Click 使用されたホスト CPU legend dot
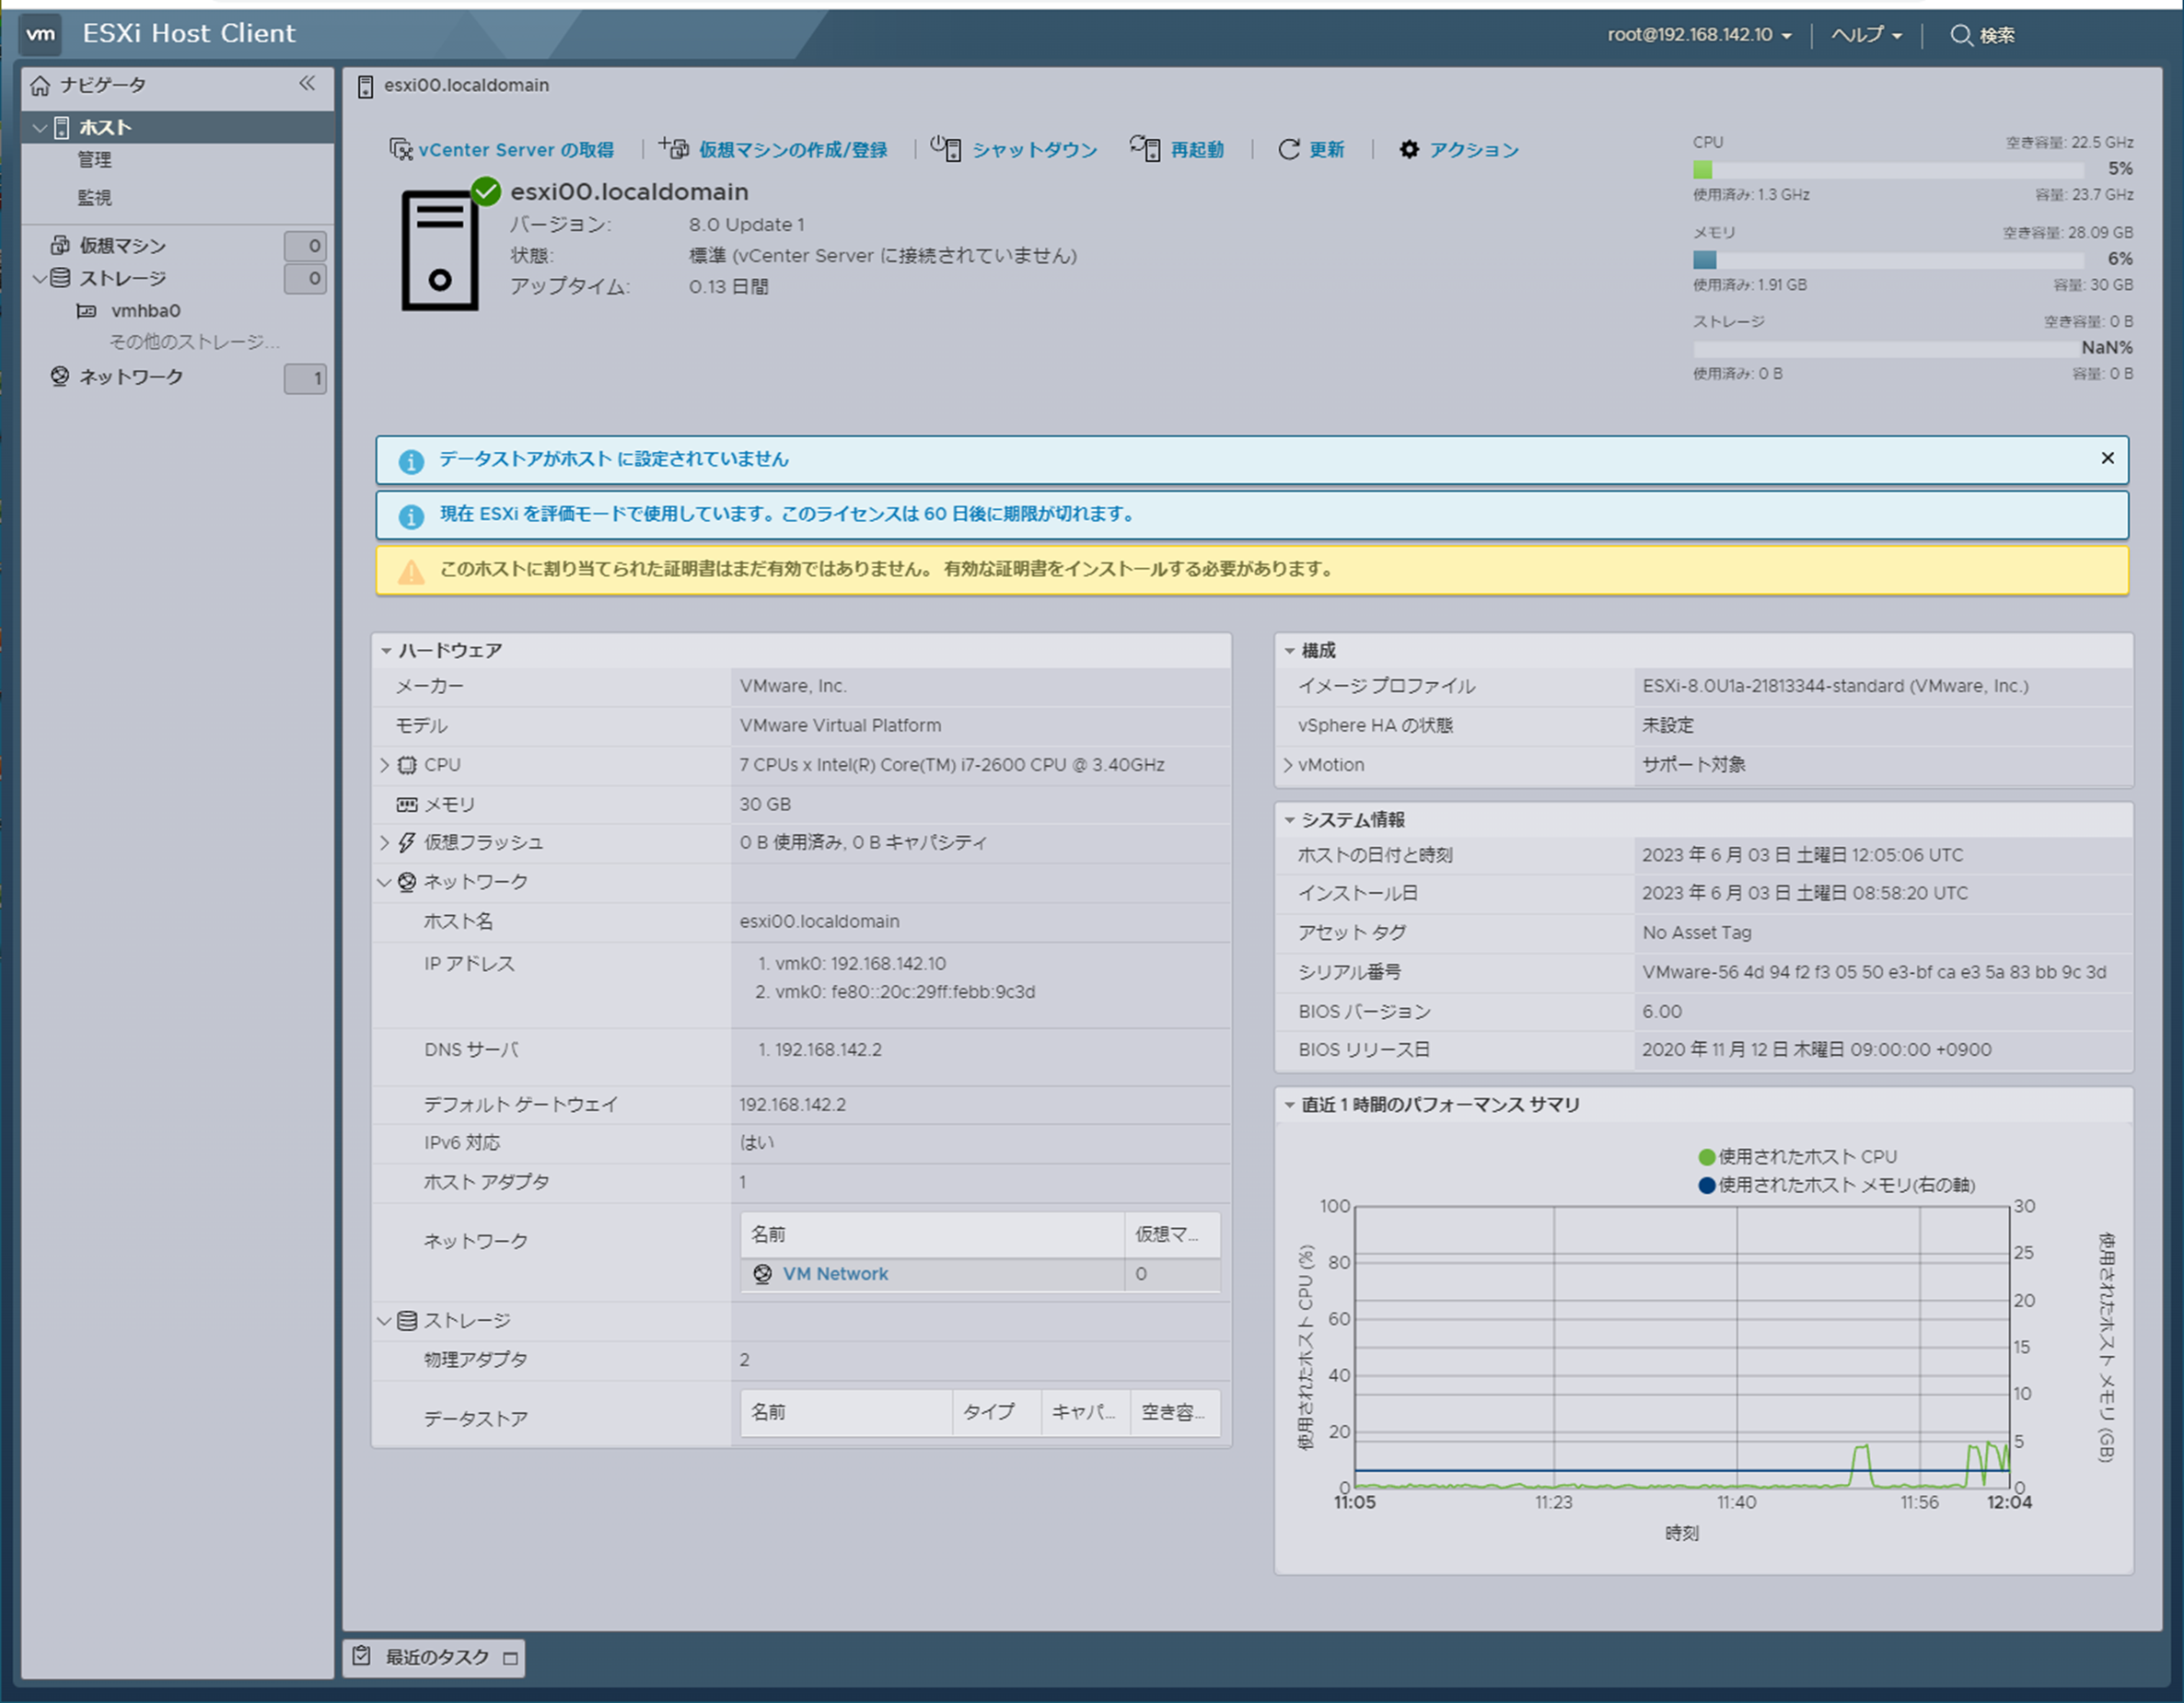This screenshot has height=1703, width=2184. 1707,1157
